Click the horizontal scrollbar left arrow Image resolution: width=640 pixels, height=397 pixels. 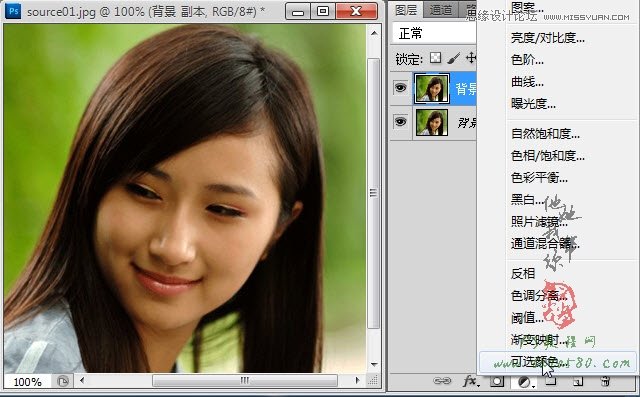click(x=82, y=380)
